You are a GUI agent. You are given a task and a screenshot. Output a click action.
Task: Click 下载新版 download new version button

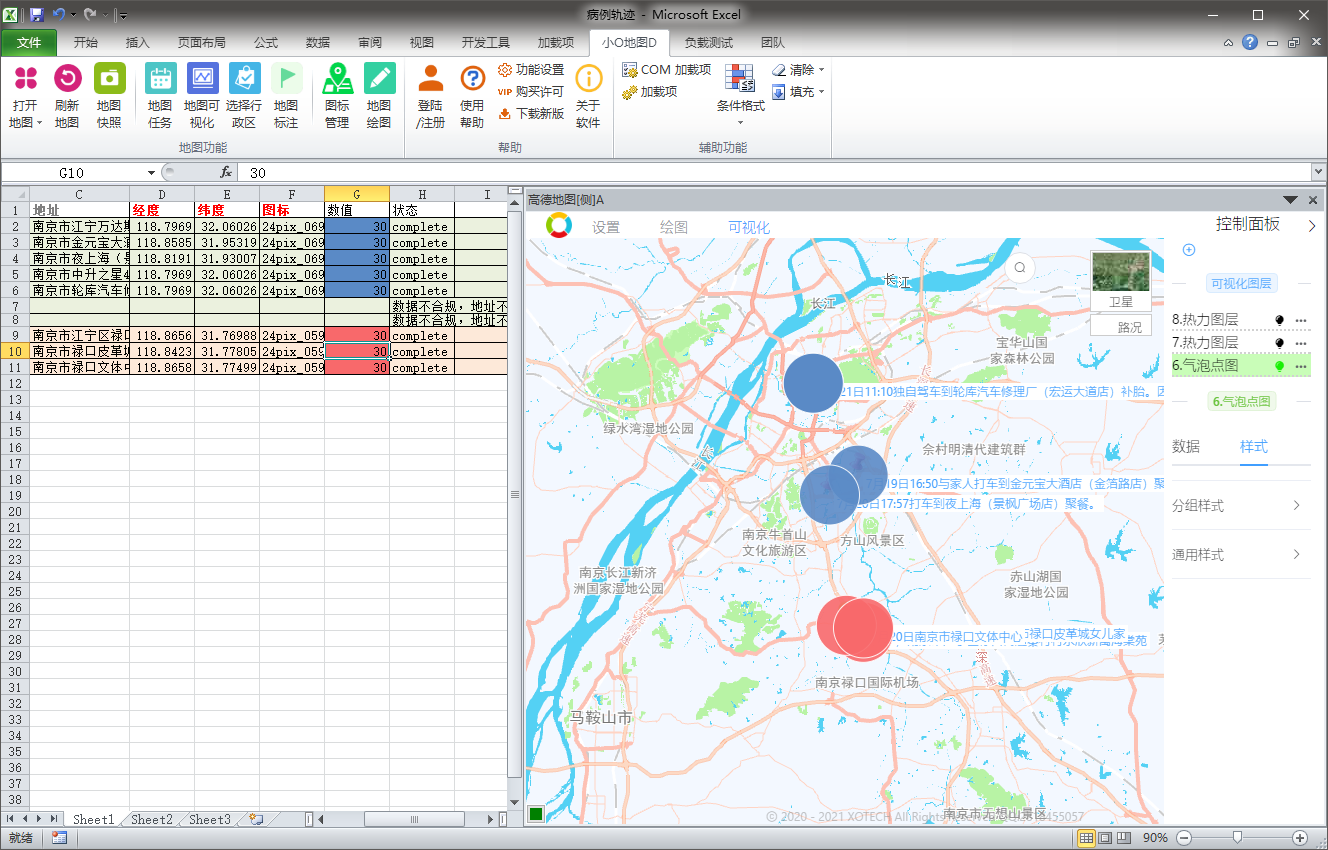(x=531, y=113)
